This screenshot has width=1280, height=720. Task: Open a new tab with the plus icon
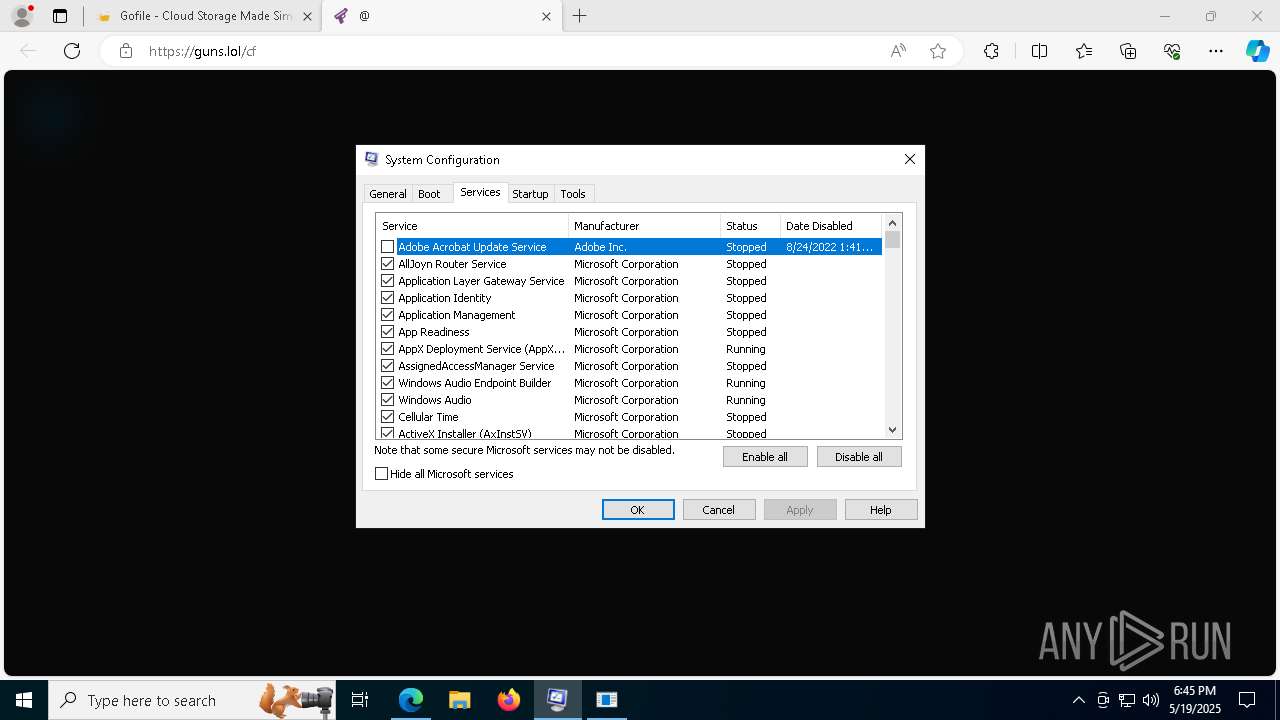click(x=580, y=16)
